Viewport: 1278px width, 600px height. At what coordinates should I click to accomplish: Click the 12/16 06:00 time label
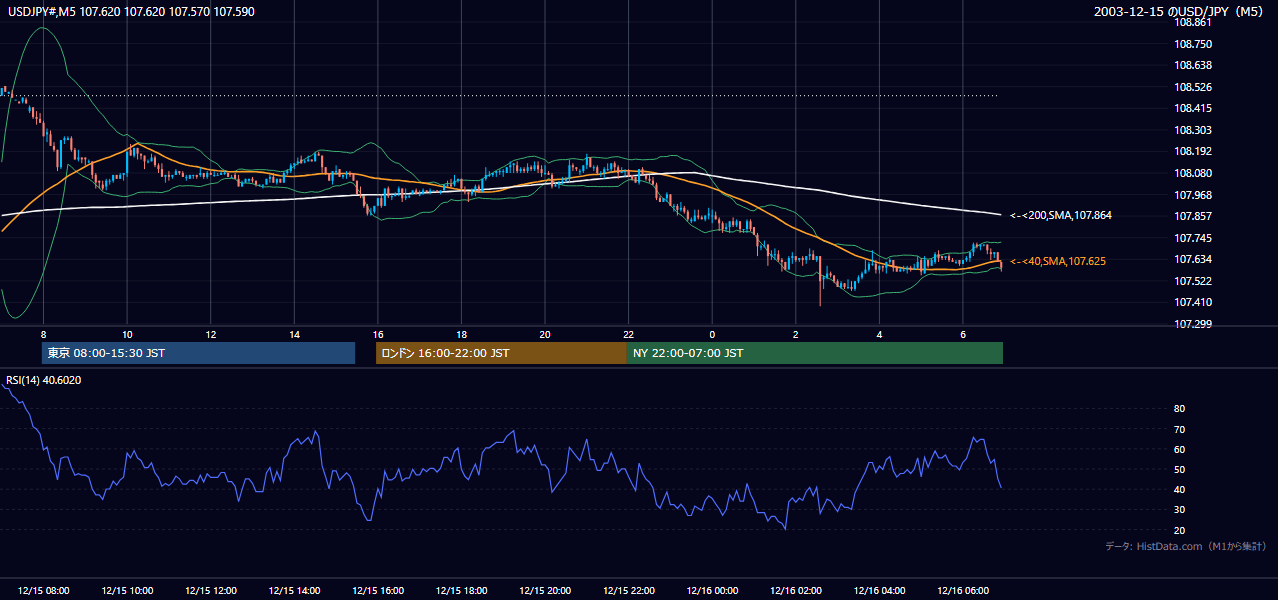963,591
